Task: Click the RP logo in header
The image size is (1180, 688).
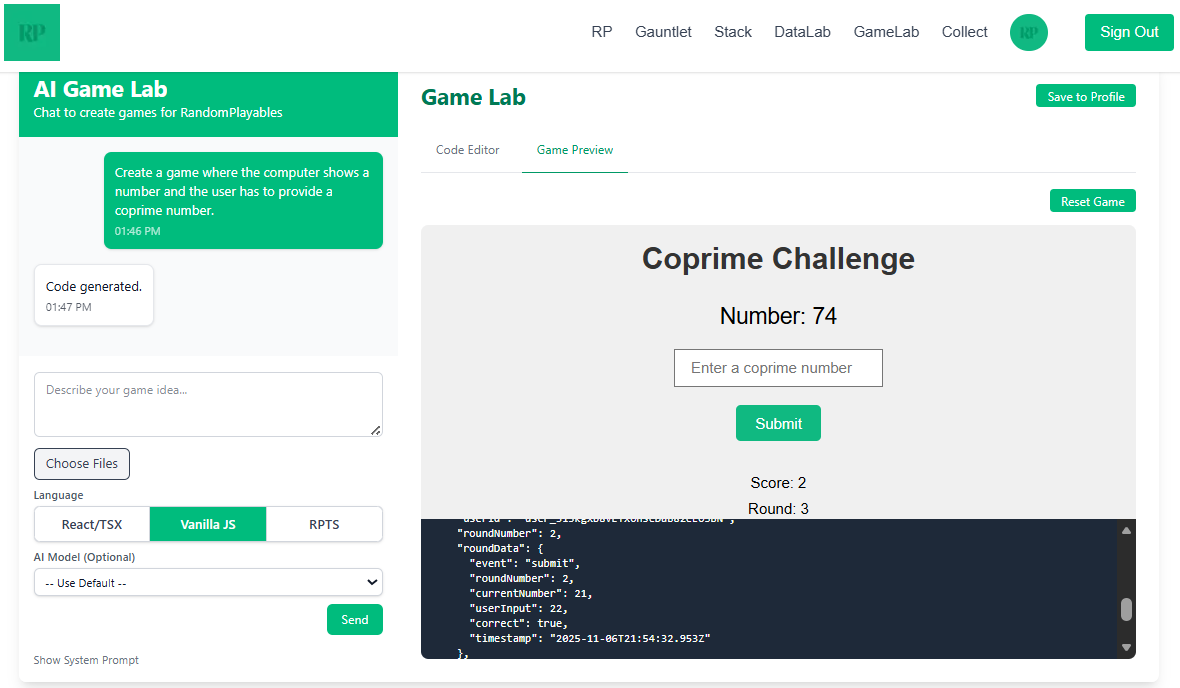Action: (x=32, y=32)
